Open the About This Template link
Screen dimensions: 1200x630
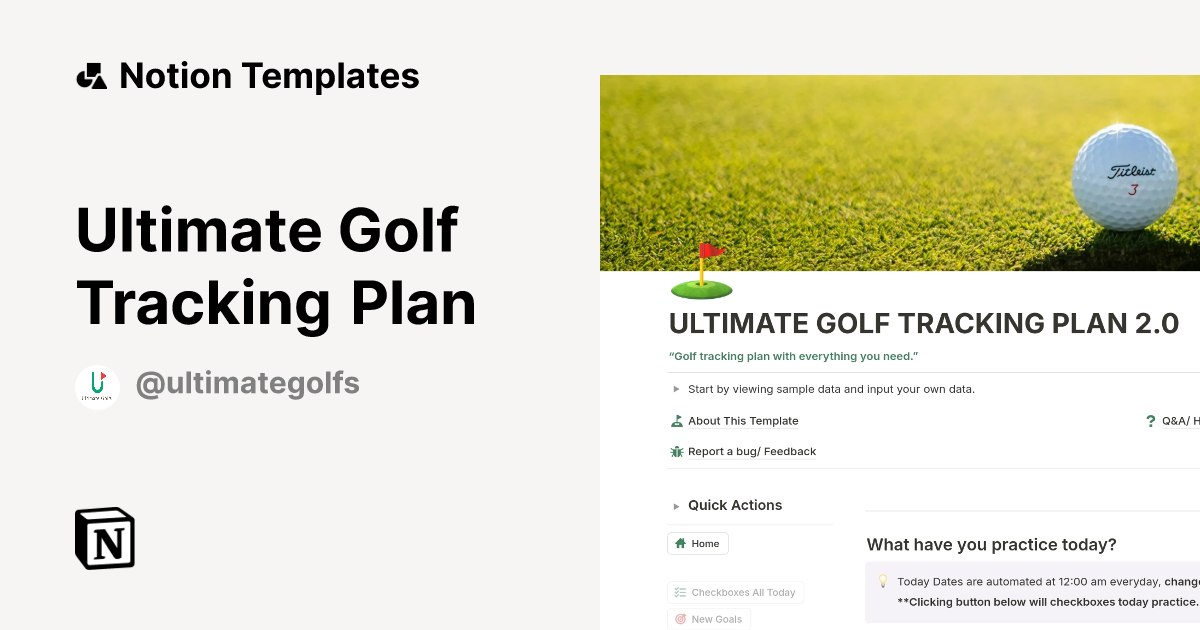tap(743, 421)
